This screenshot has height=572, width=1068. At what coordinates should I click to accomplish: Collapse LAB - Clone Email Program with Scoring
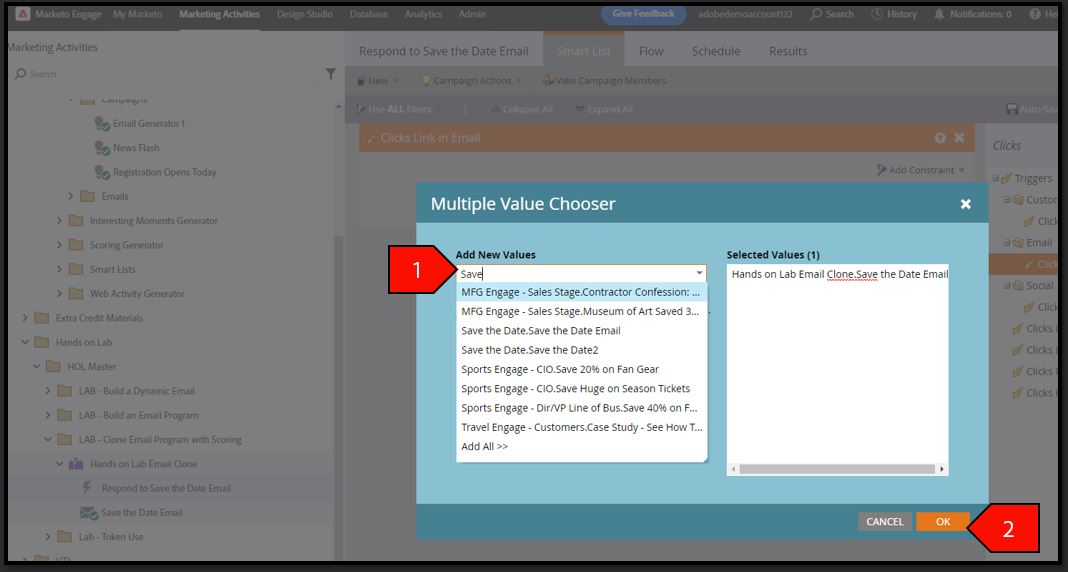(x=48, y=439)
